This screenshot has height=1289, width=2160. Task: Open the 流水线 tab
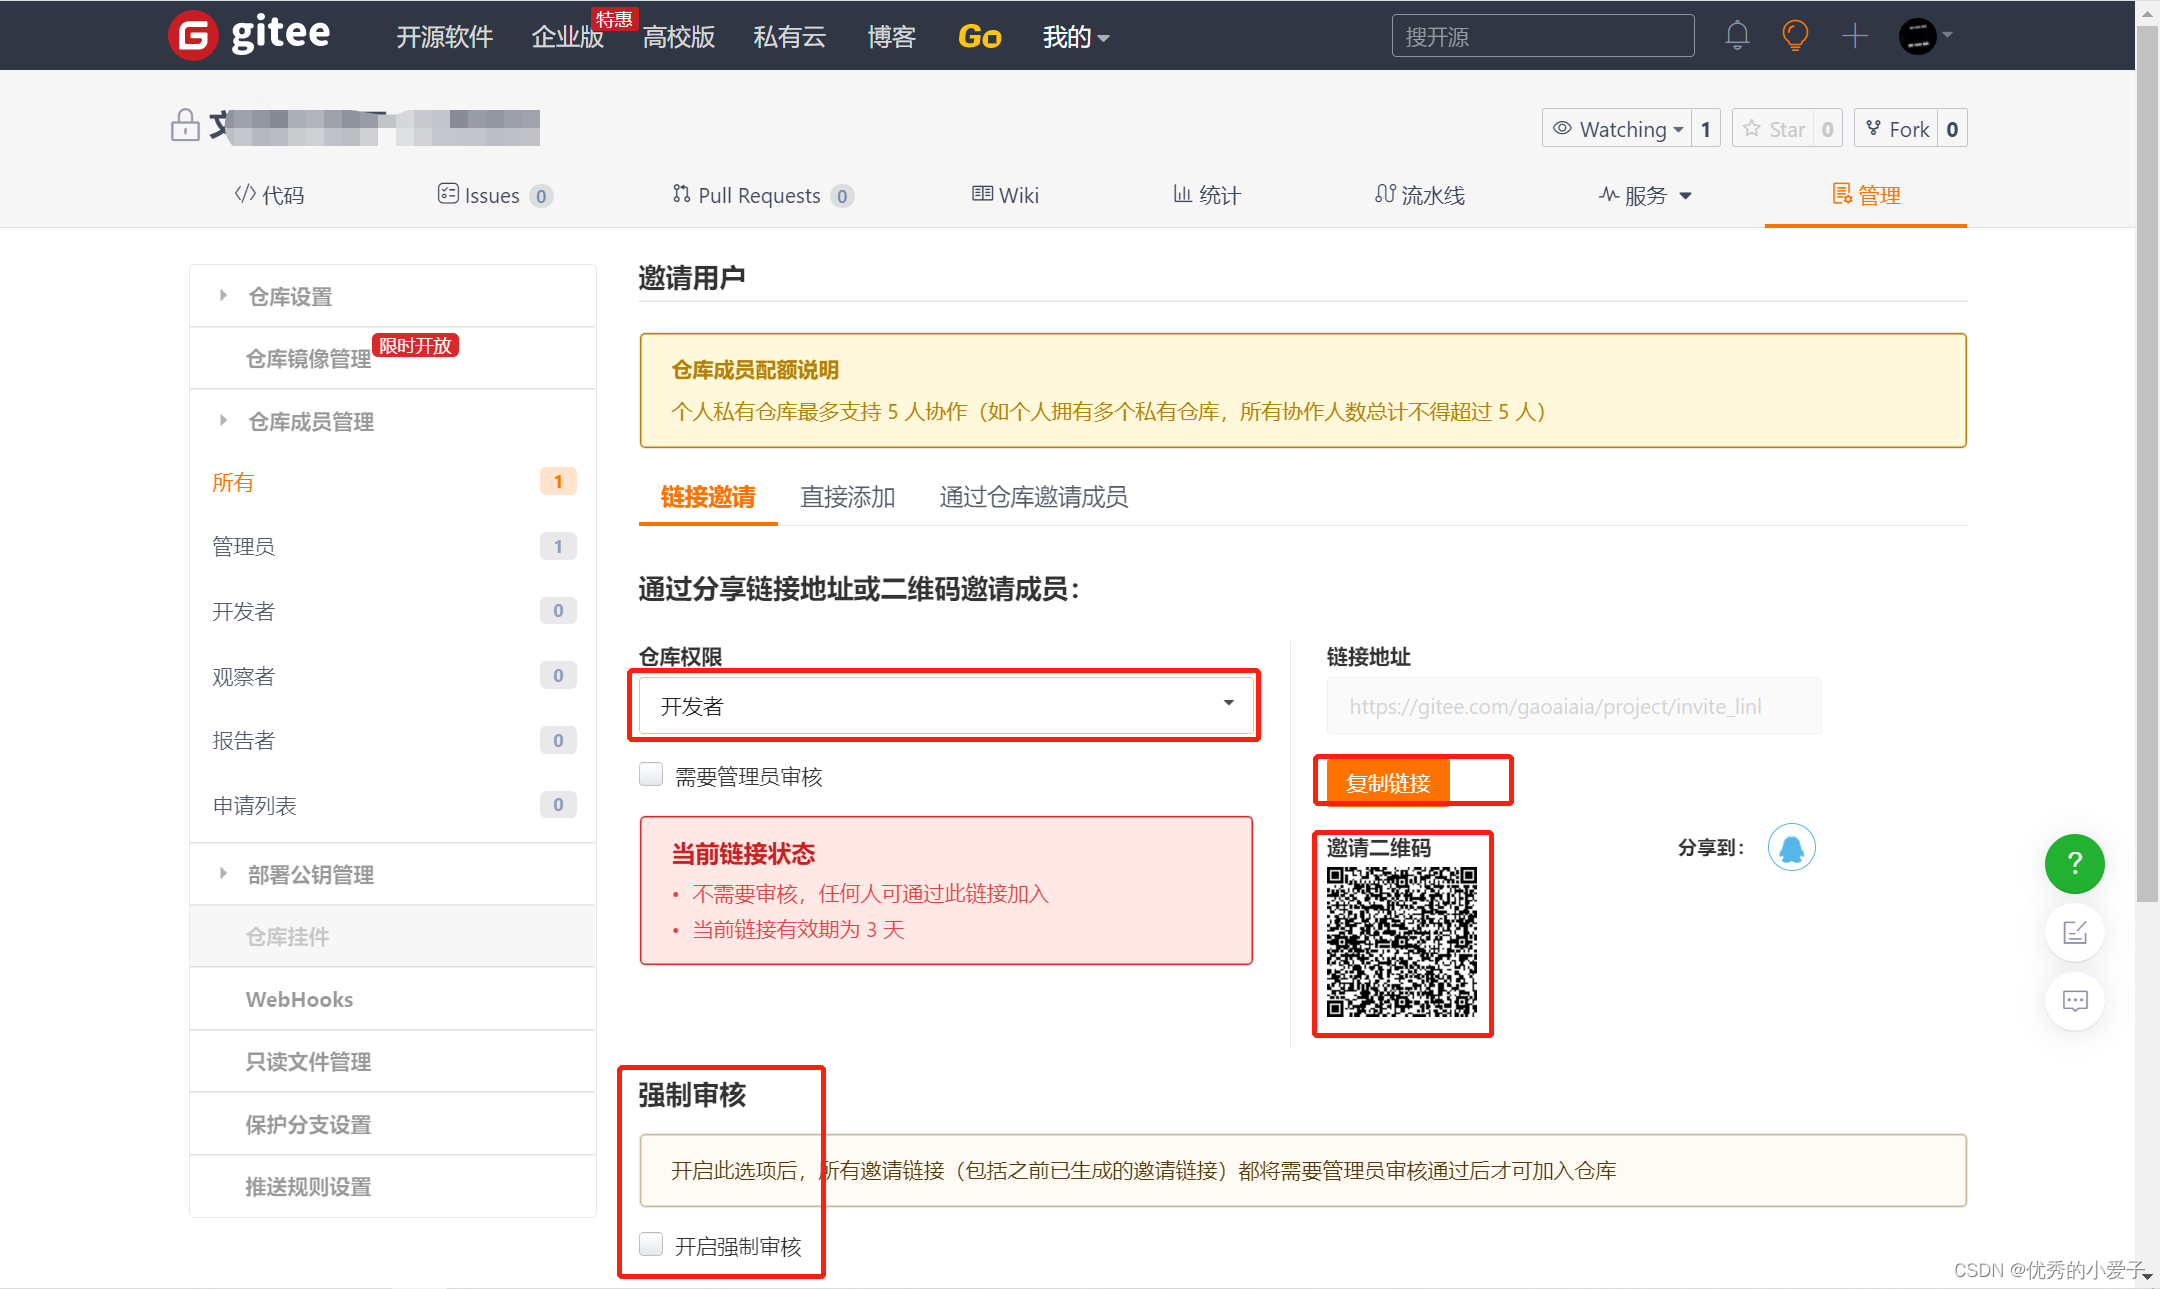1420,195
